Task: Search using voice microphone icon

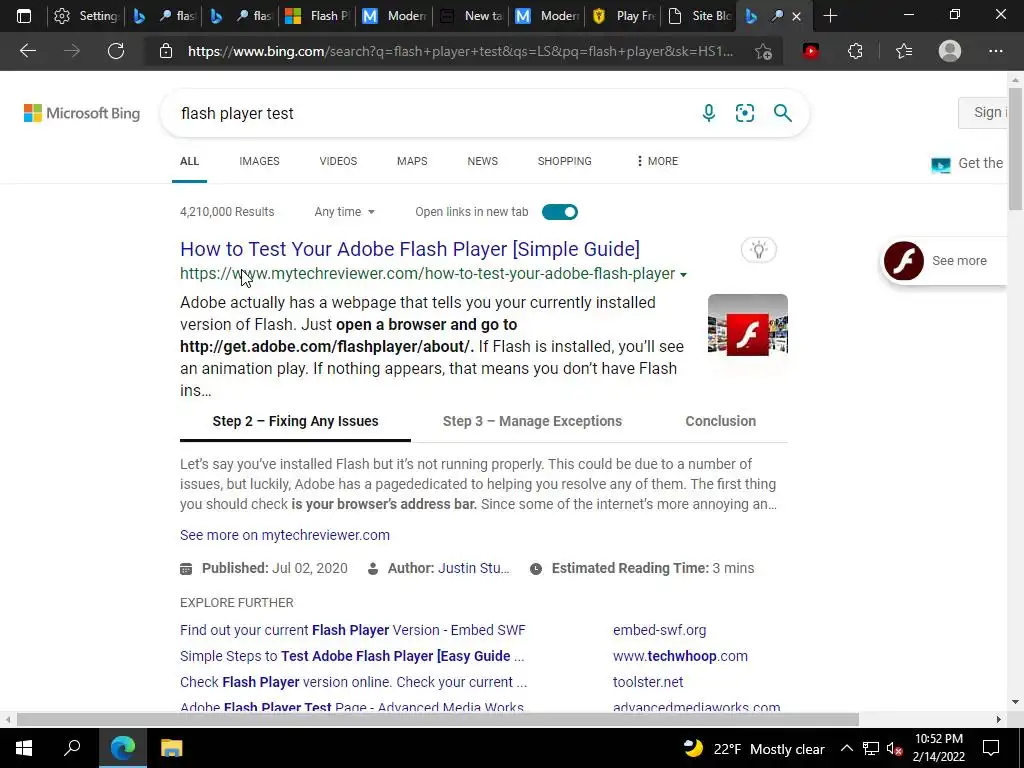Action: point(709,113)
